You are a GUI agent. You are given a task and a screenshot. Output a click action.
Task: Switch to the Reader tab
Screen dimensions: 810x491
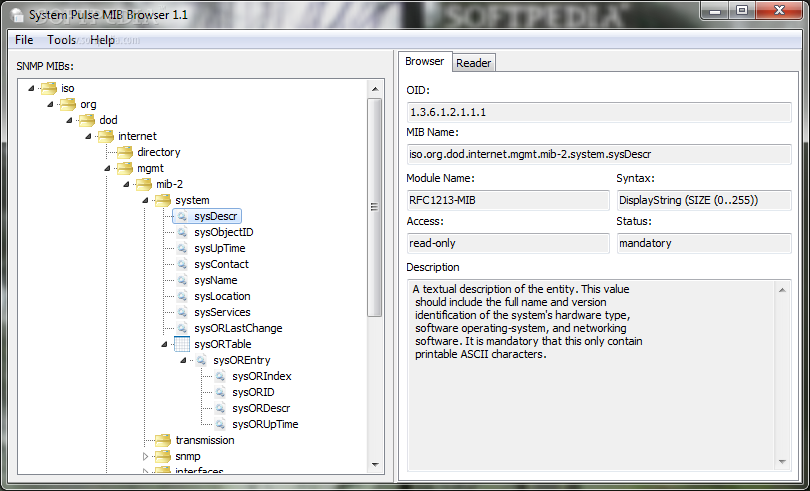(x=473, y=63)
